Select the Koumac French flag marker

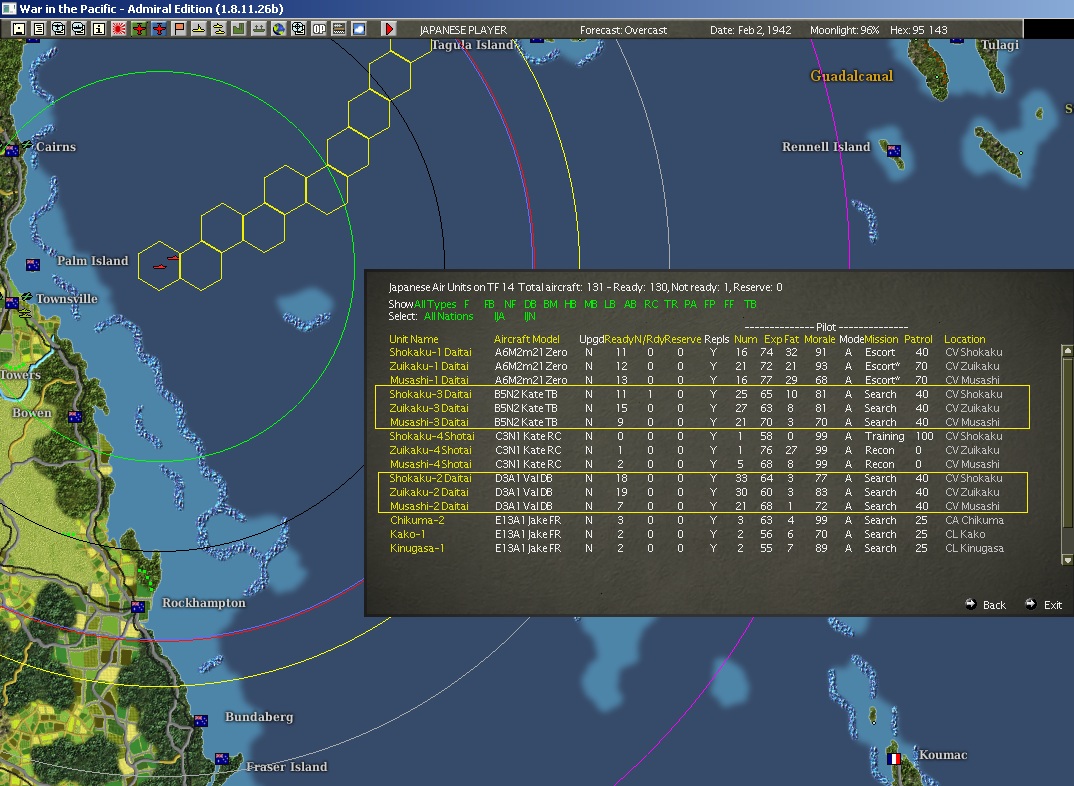point(894,759)
